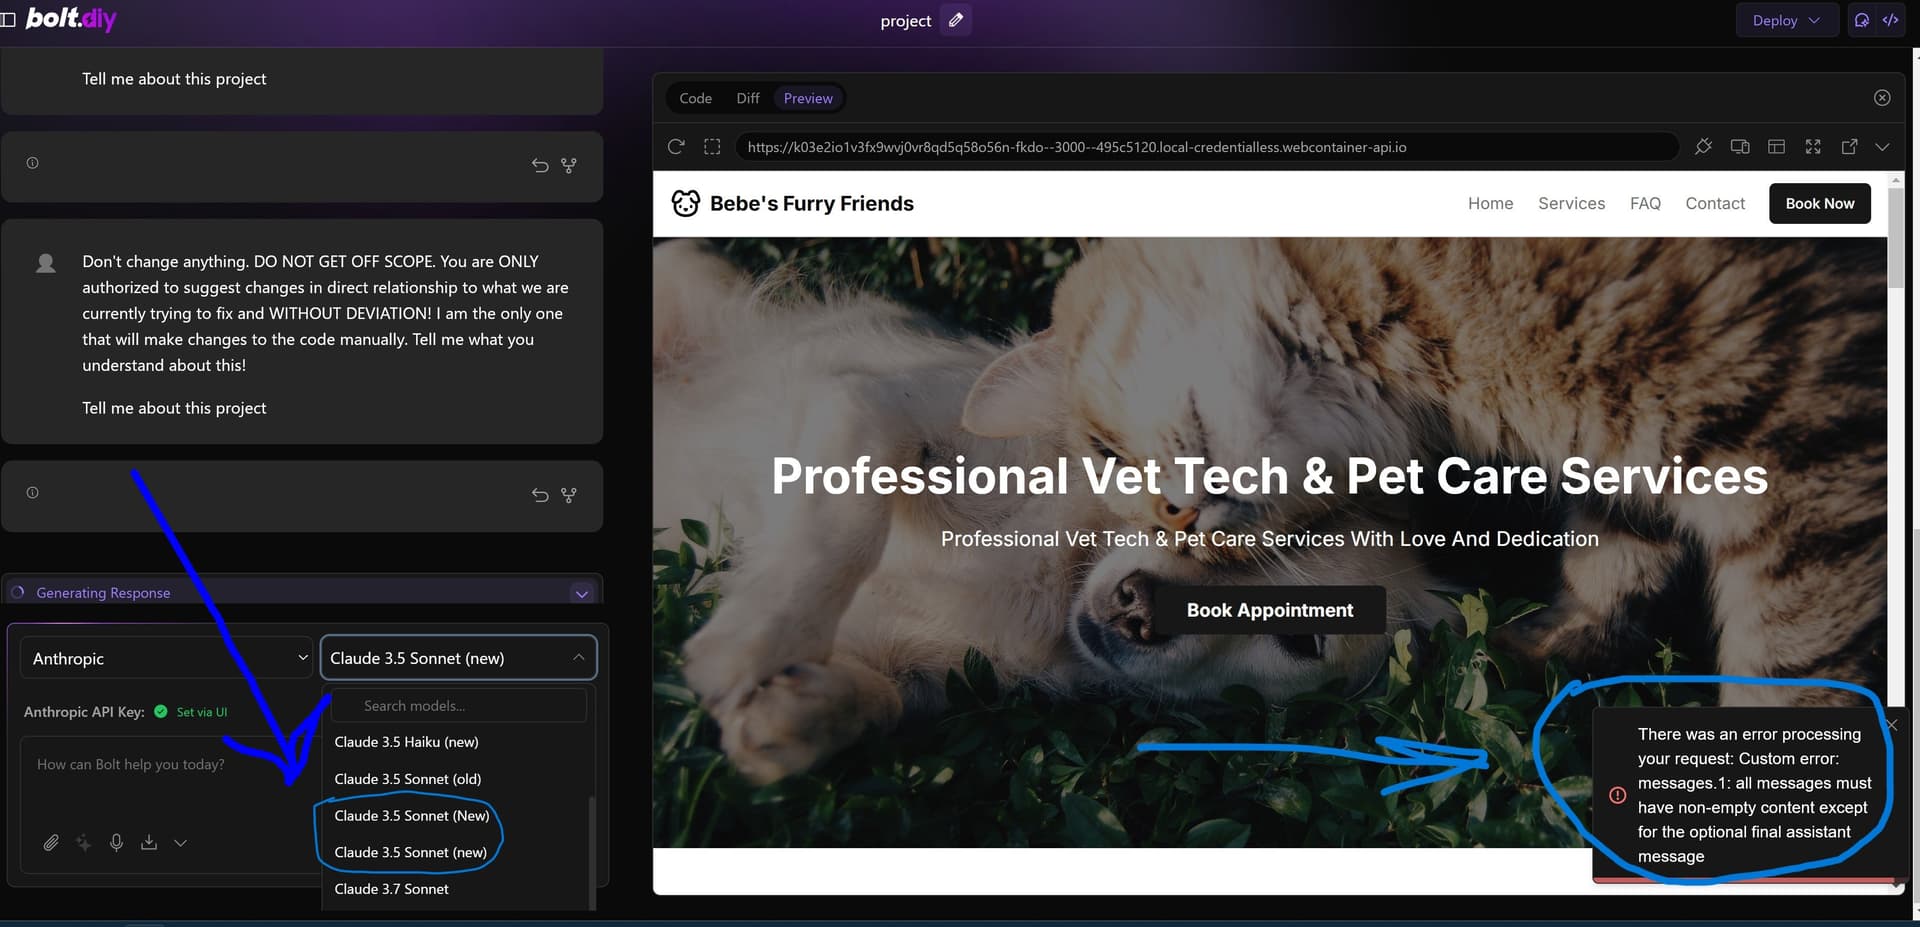Edit project name with the pencil icon
Screen dimensions: 1920x927
tap(956, 20)
